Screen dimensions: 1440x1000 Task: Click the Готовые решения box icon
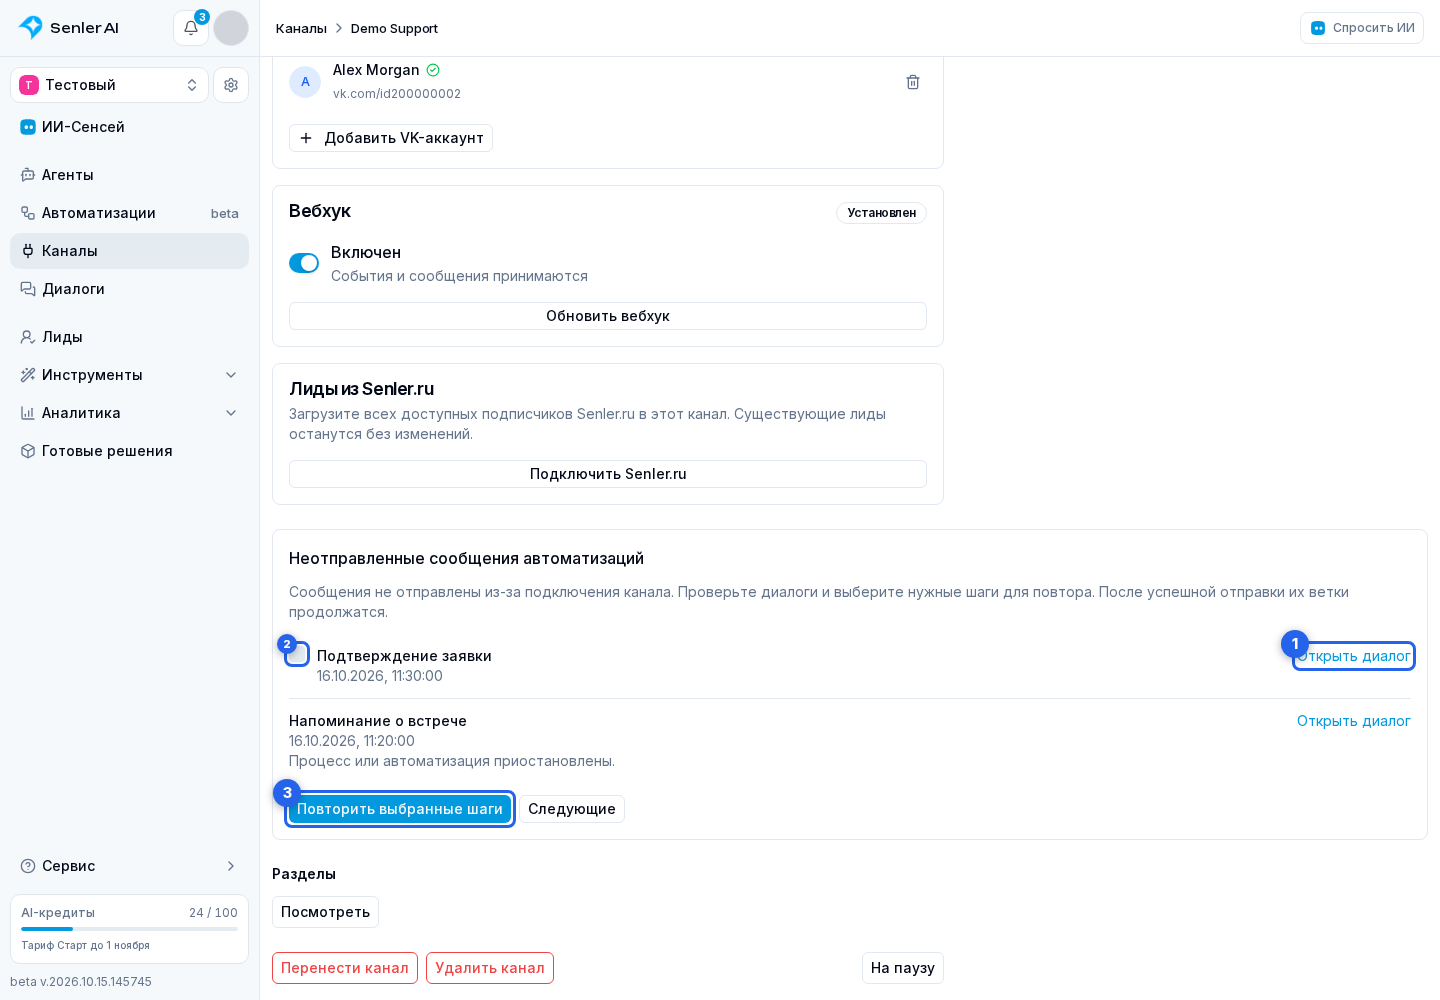pyautogui.click(x=28, y=451)
